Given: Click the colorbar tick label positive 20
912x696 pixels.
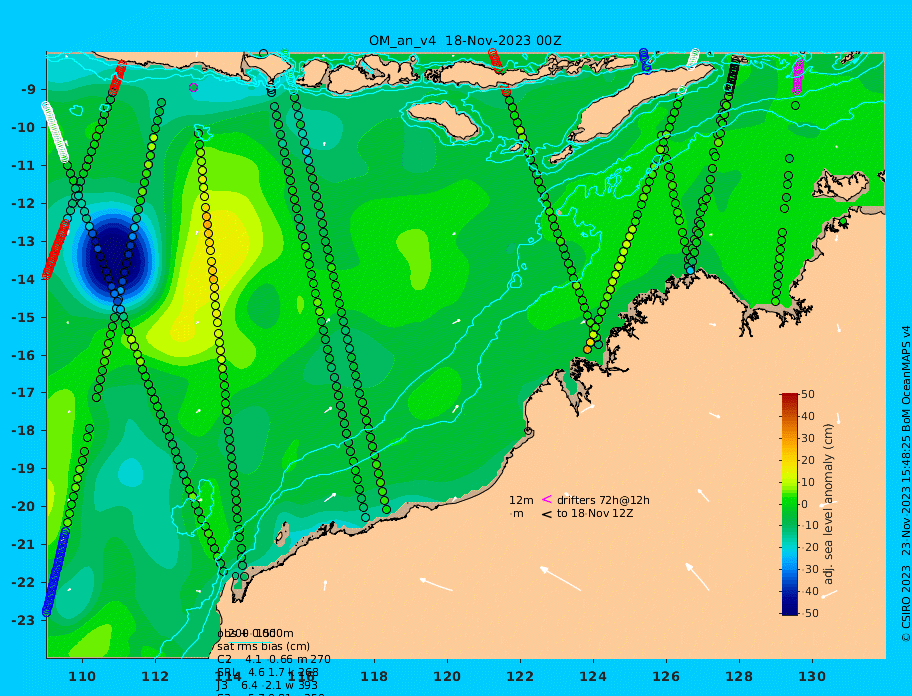Looking at the screenshot, I should pos(808,460).
